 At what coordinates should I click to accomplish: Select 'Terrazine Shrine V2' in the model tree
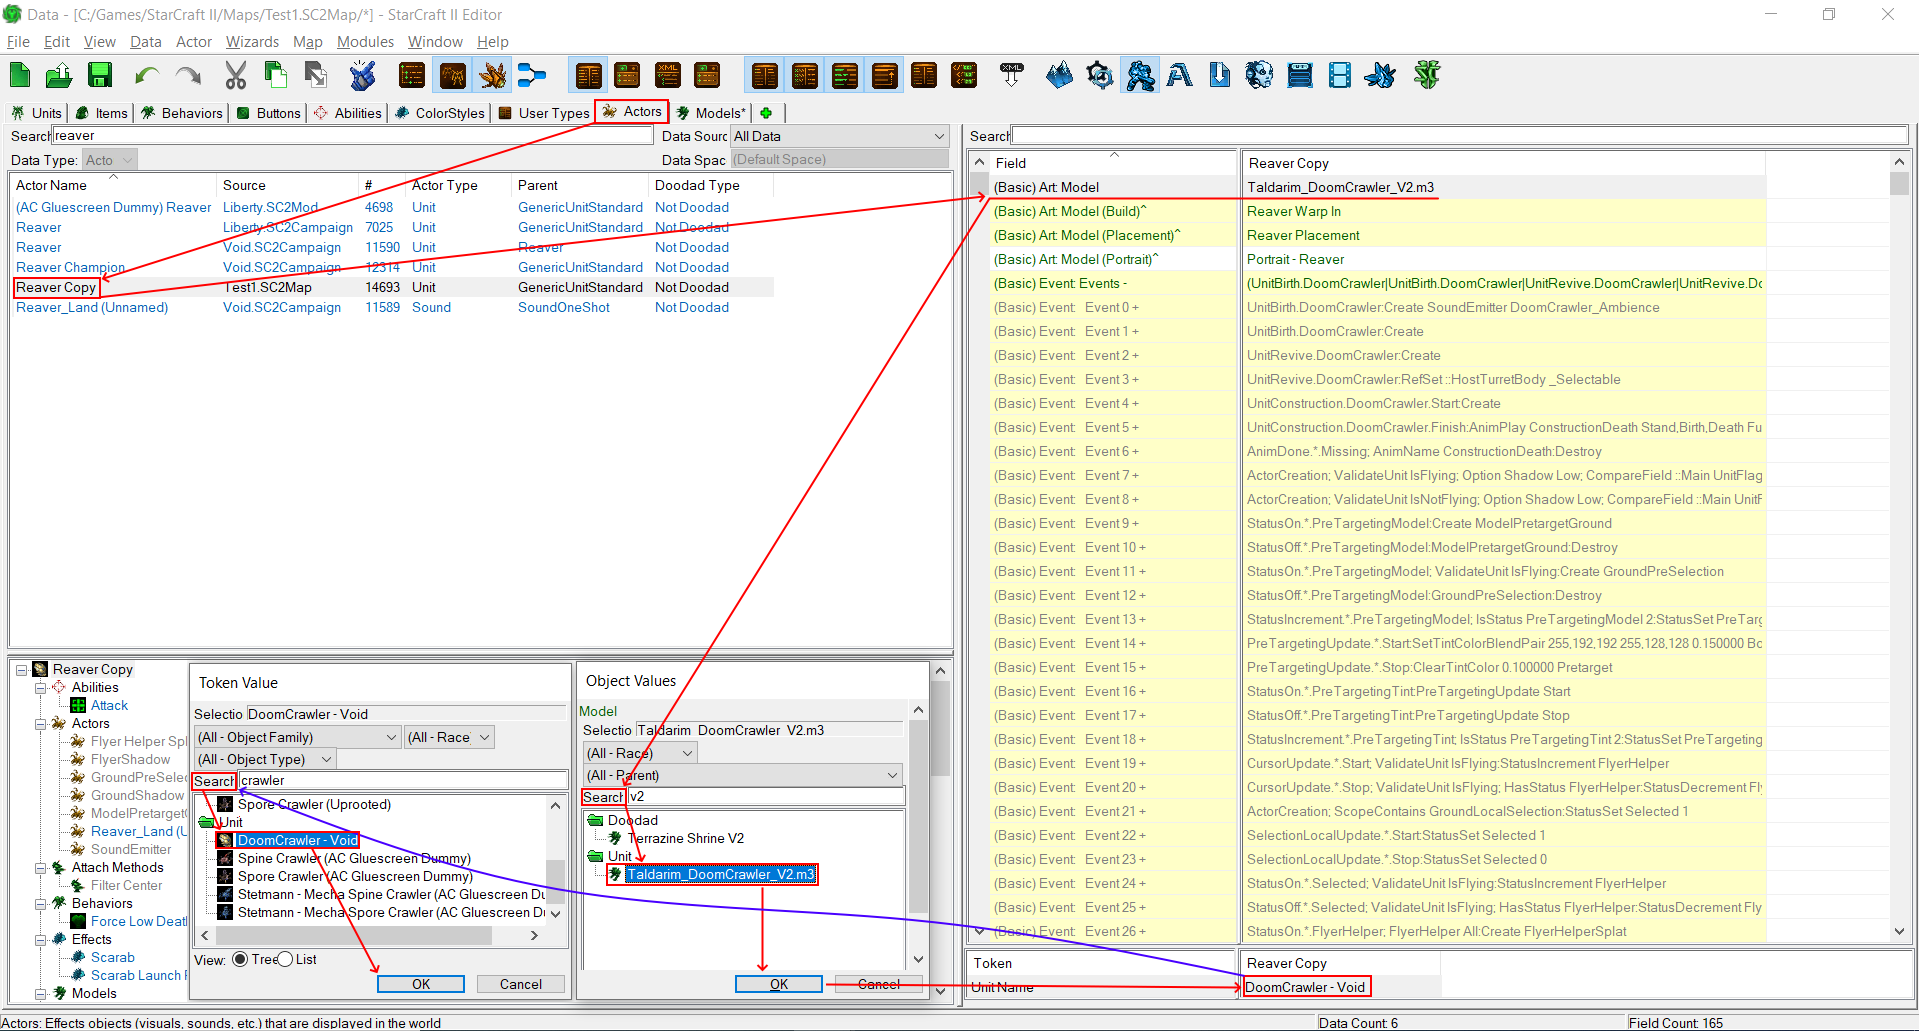pyautogui.click(x=686, y=839)
